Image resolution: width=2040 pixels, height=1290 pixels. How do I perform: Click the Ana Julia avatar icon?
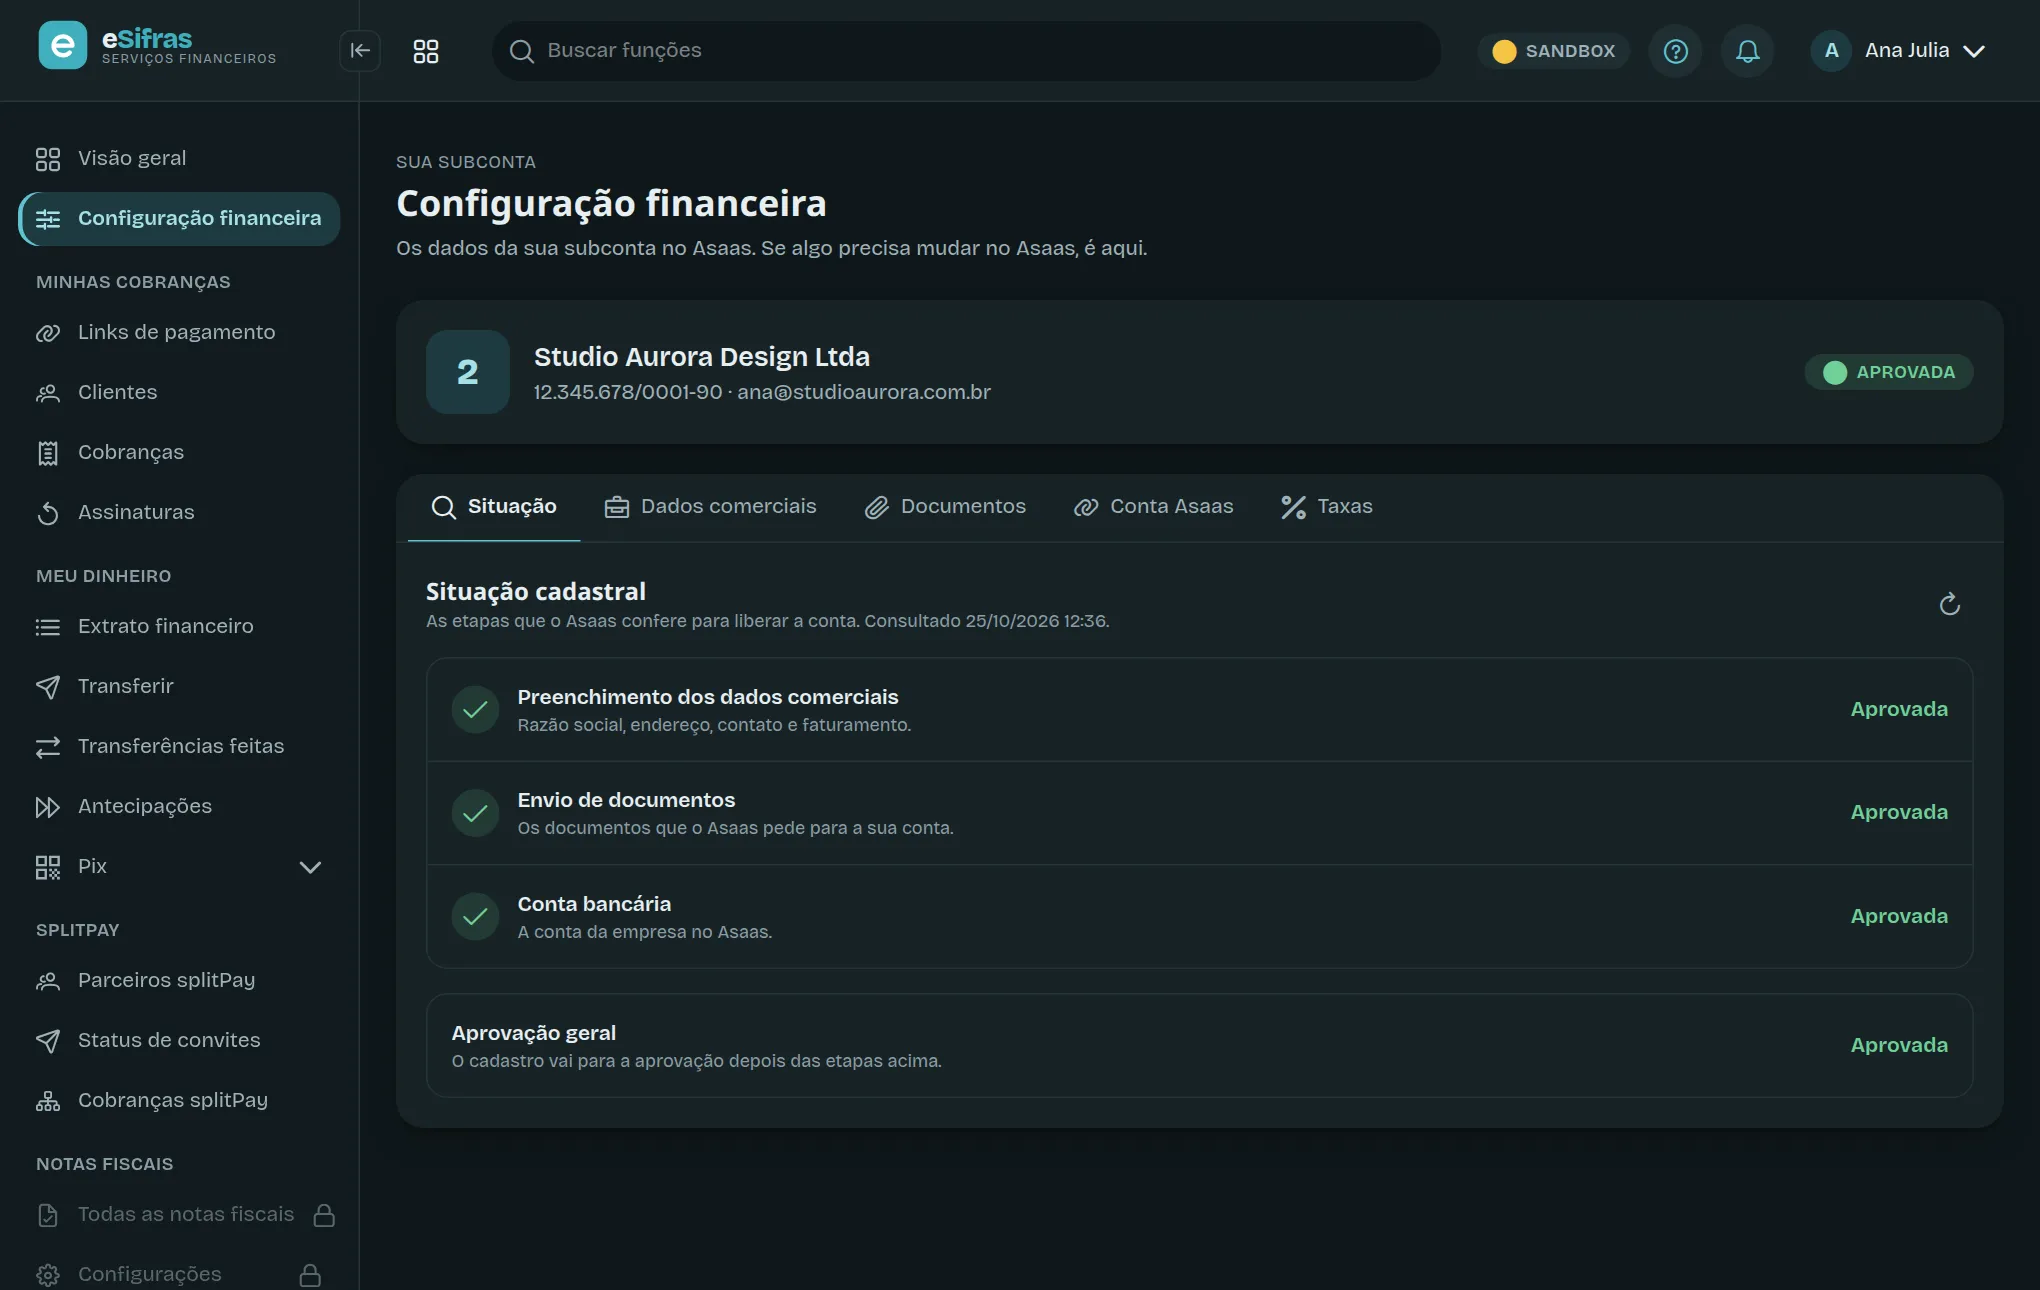click(x=1832, y=51)
